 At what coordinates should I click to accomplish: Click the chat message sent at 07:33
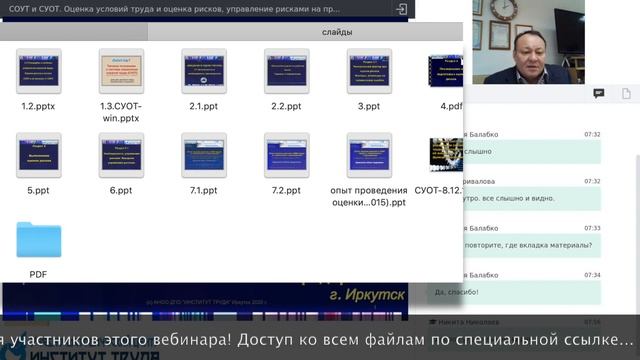click(x=532, y=245)
